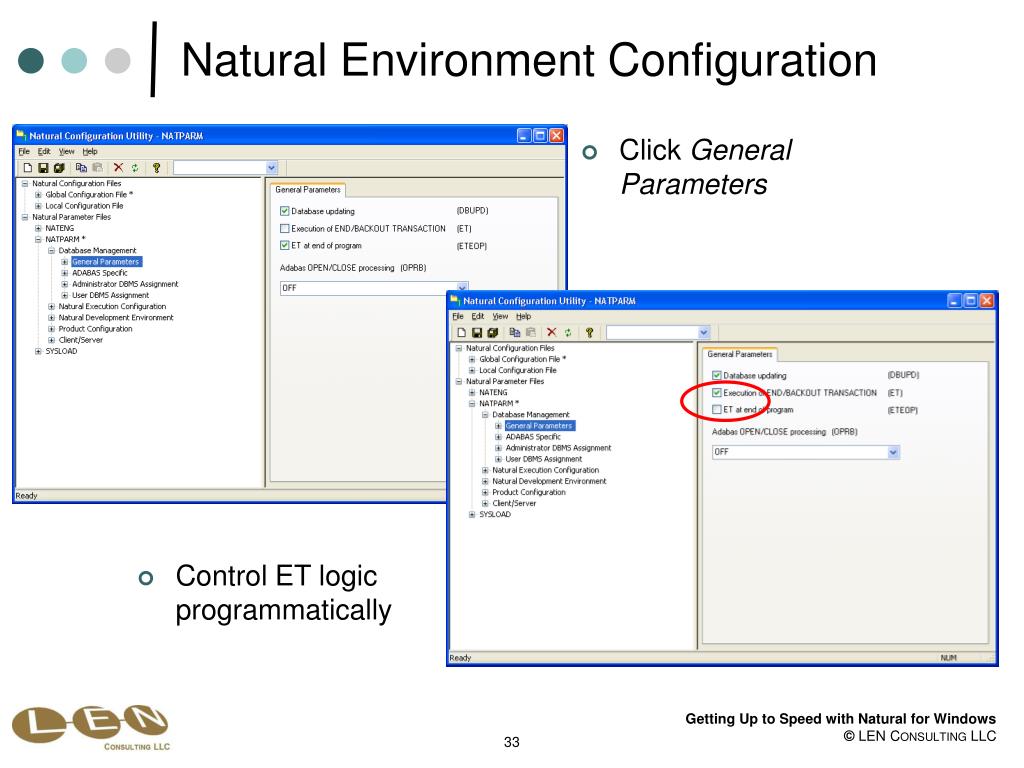Click the Paste icon in front window toolbar

coord(531,332)
